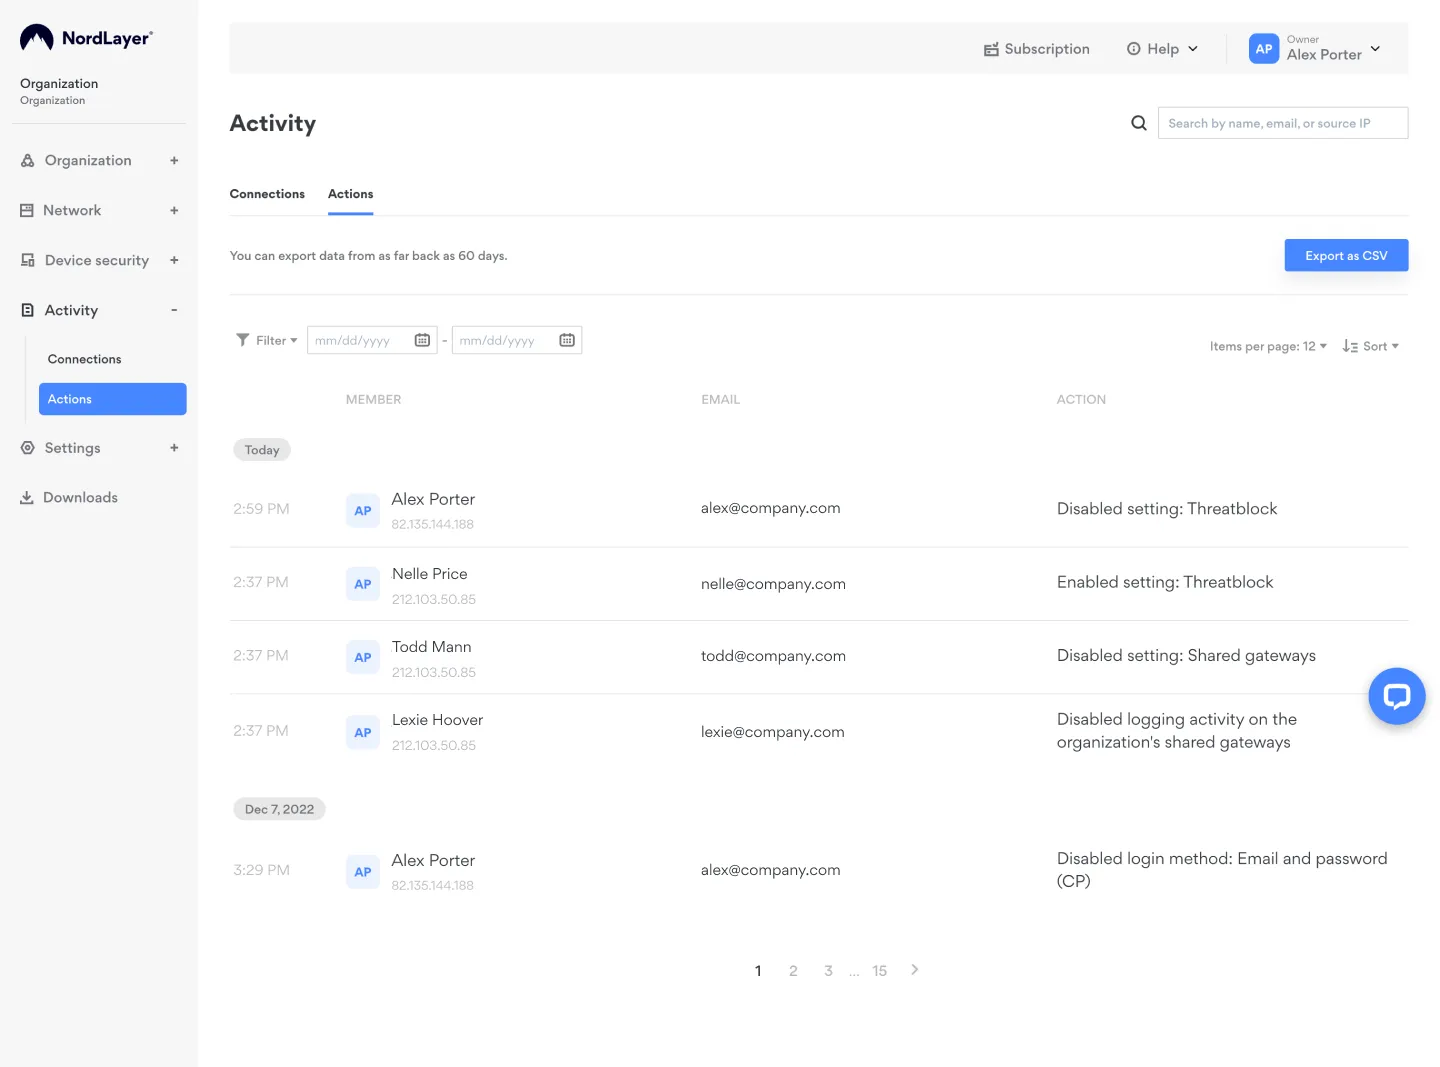Click "Enabled setting: Threatblock" action
Image resolution: width=1440 pixels, height=1067 pixels.
1165,582
